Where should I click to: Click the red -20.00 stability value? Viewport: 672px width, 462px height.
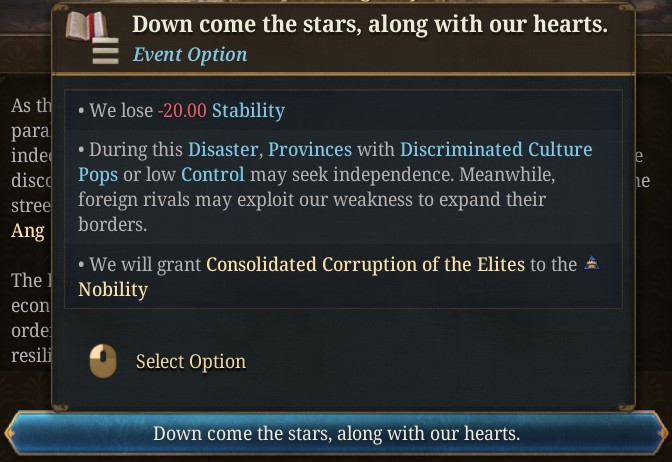[x=182, y=111]
